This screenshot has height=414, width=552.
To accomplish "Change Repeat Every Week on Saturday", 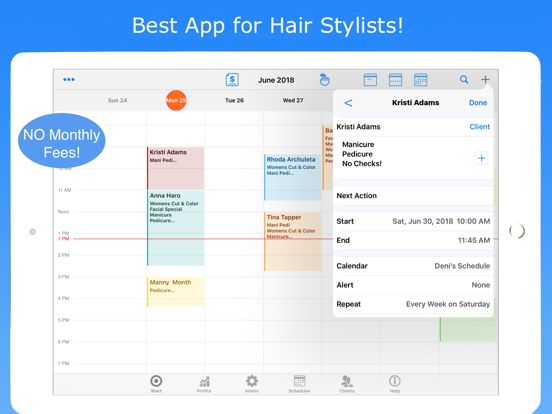I will (413, 304).
